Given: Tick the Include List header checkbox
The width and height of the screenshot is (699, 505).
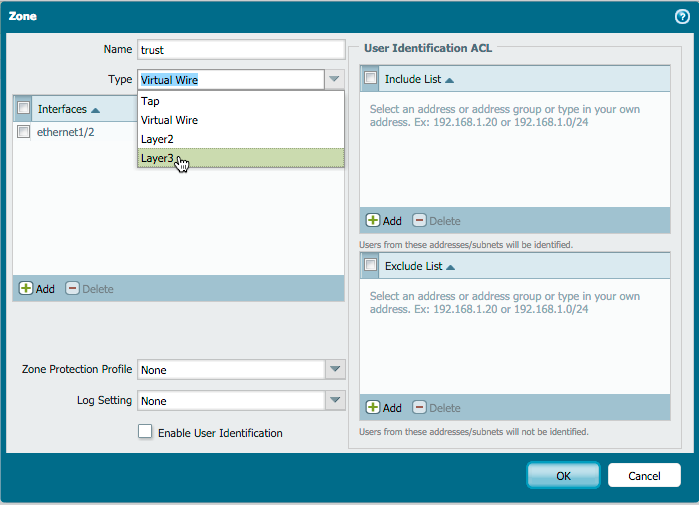Looking at the screenshot, I should (370, 78).
